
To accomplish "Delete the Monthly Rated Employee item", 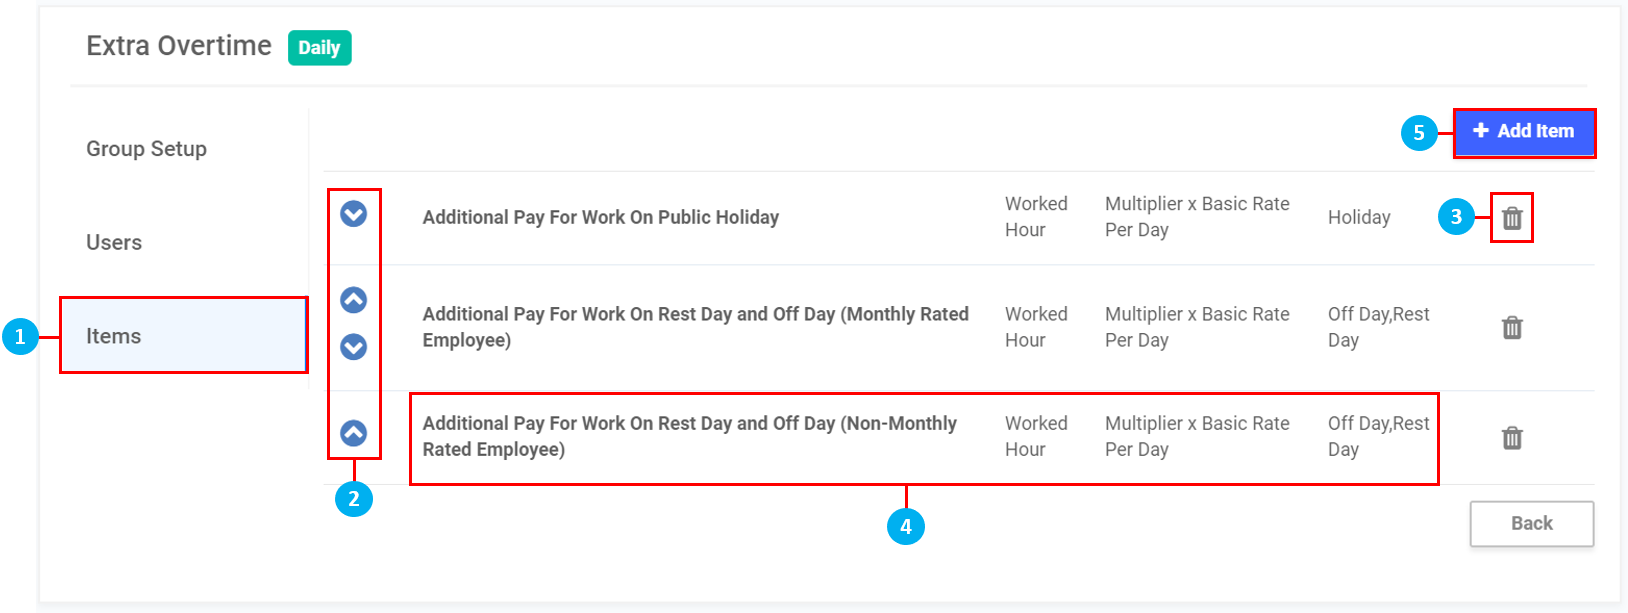I will pyautogui.click(x=1512, y=328).
